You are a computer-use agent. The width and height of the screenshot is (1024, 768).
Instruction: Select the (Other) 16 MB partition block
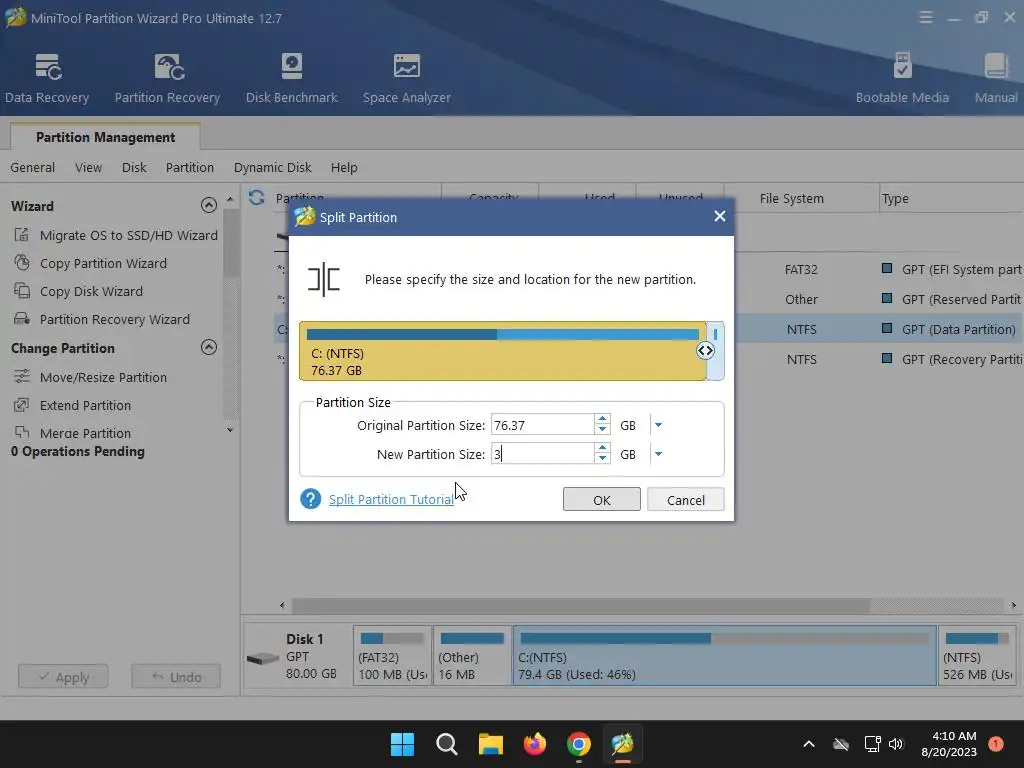click(472, 656)
